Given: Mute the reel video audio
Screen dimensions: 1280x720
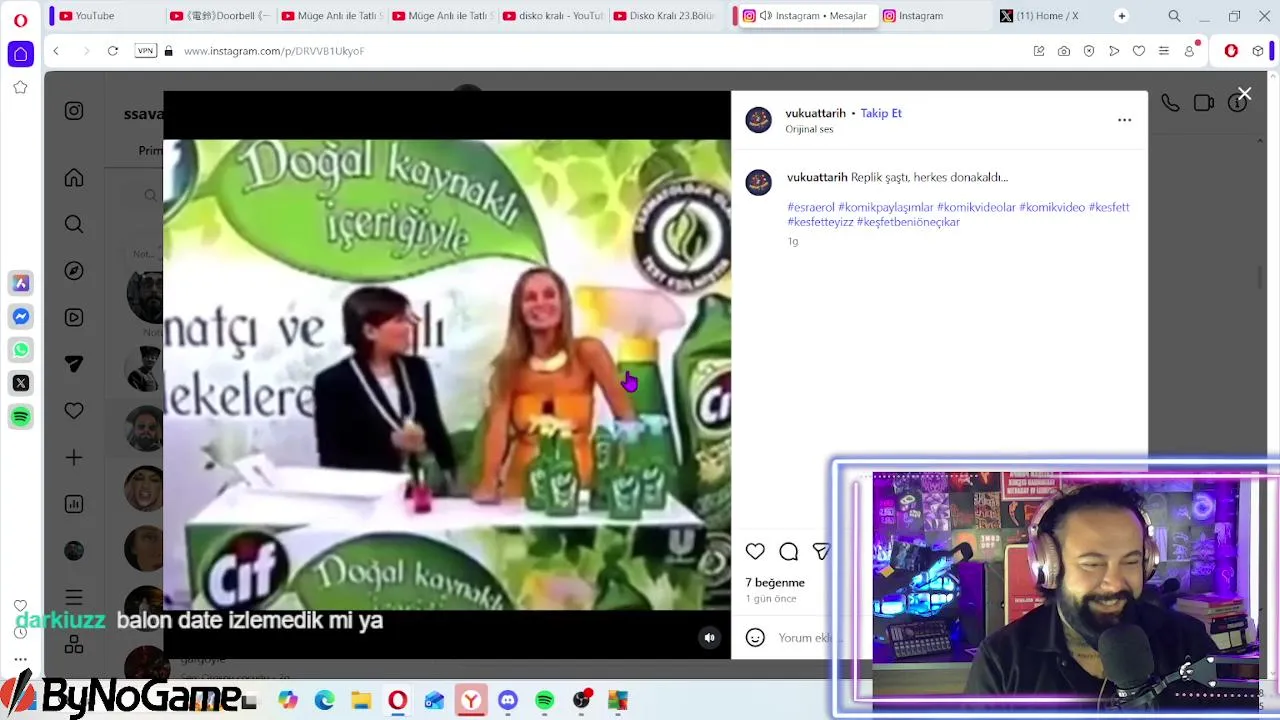Looking at the screenshot, I should pyautogui.click(x=709, y=638).
